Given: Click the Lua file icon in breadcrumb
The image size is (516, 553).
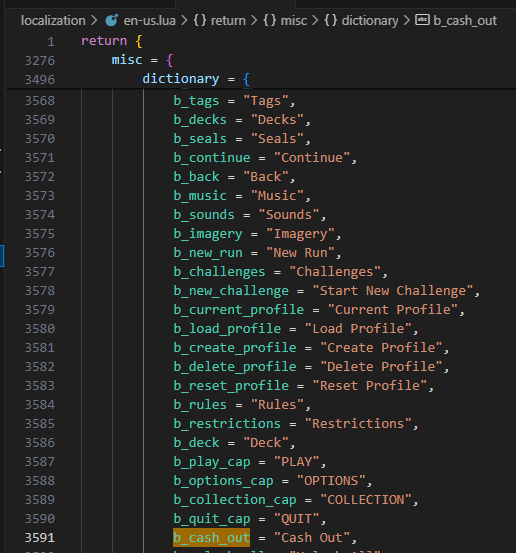Looking at the screenshot, I should (x=112, y=20).
